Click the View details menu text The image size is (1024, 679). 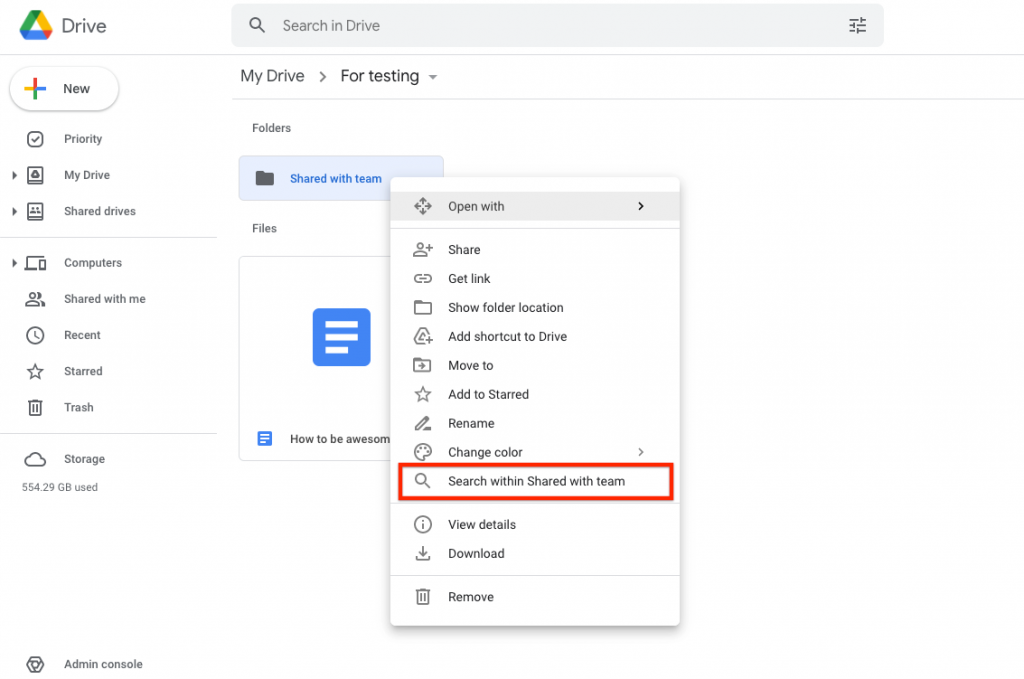pyautogui.click(x=482, y=524)
